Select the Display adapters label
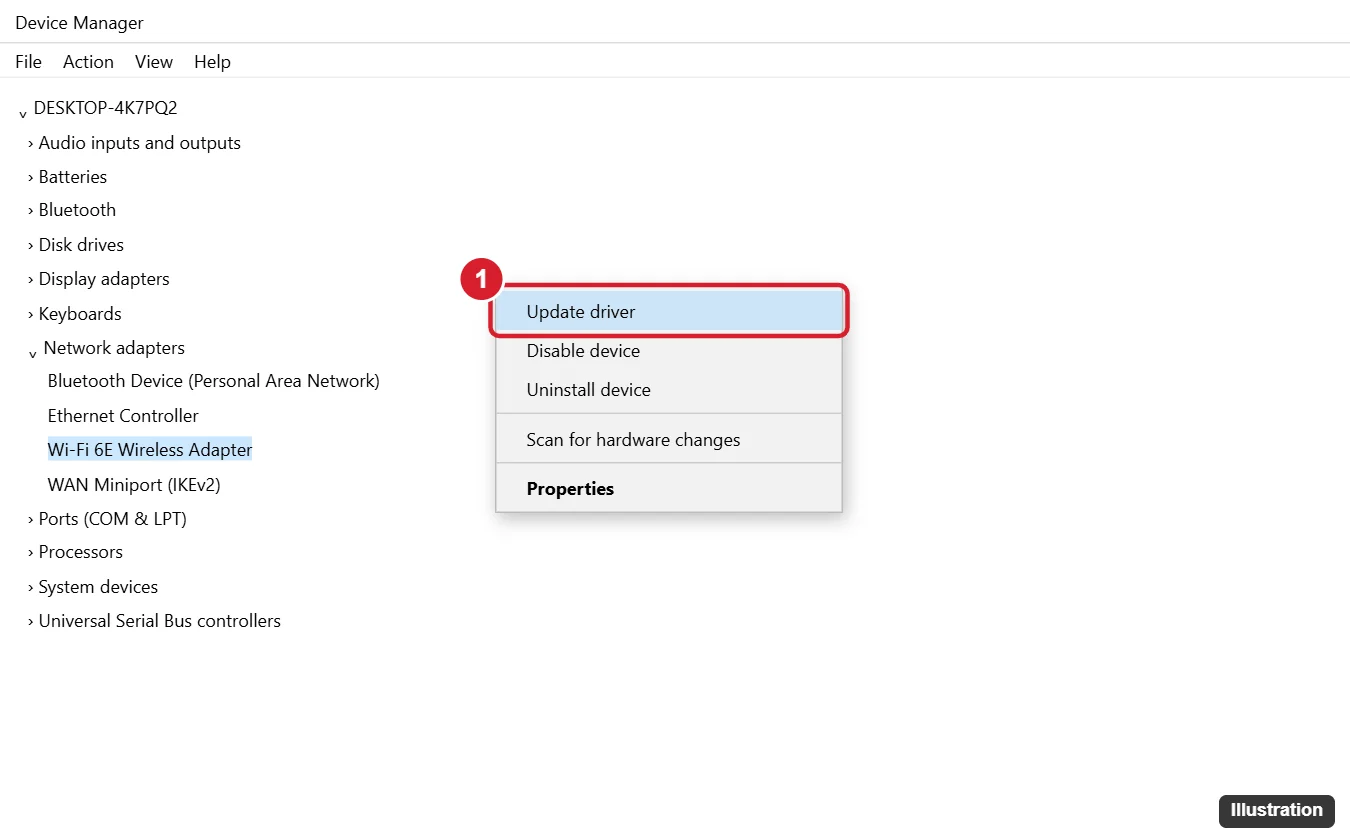This screenshot has height=840, width=1350. pyautogui.click(x=104, y=279)
